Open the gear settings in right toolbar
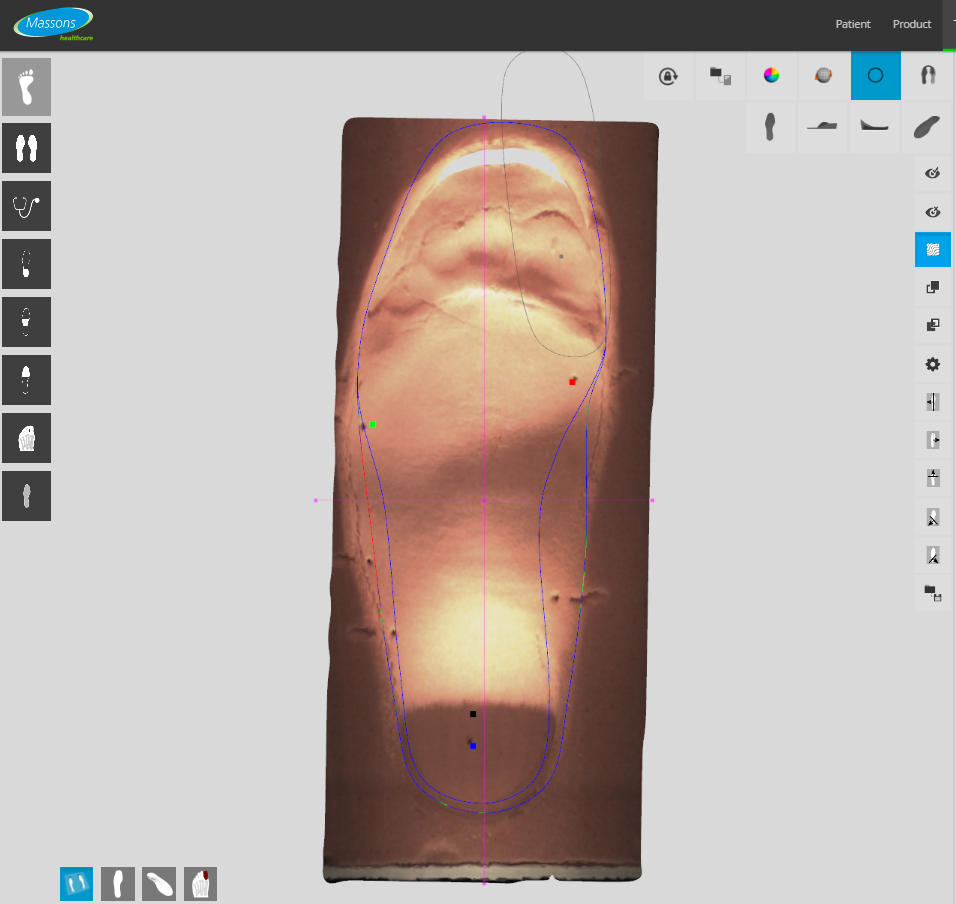The height and width of the screenshot is (904, 956). [x=933, y=364]
